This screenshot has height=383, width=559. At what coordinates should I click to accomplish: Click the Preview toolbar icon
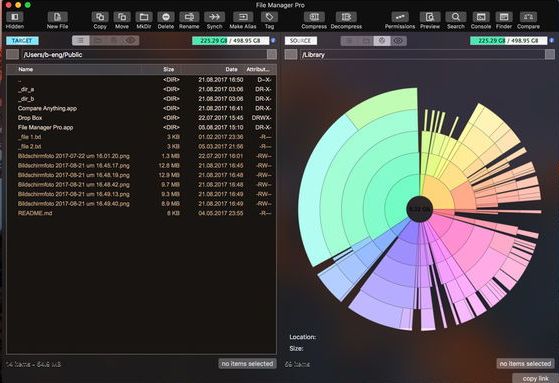430,17
